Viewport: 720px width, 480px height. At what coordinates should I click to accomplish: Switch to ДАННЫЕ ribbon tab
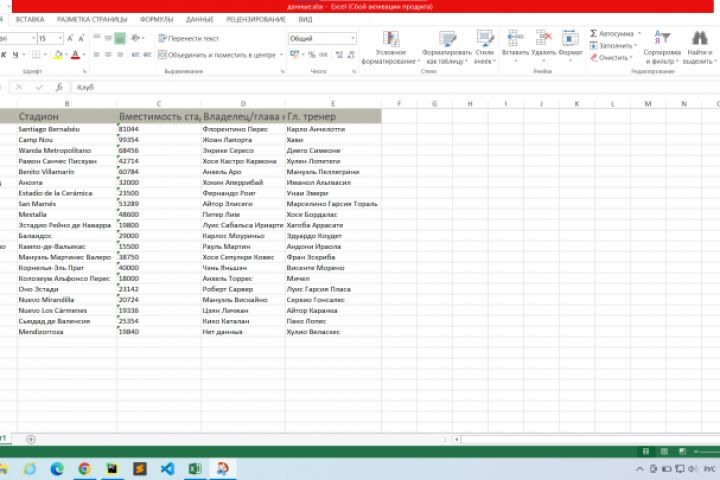[200, 19]
